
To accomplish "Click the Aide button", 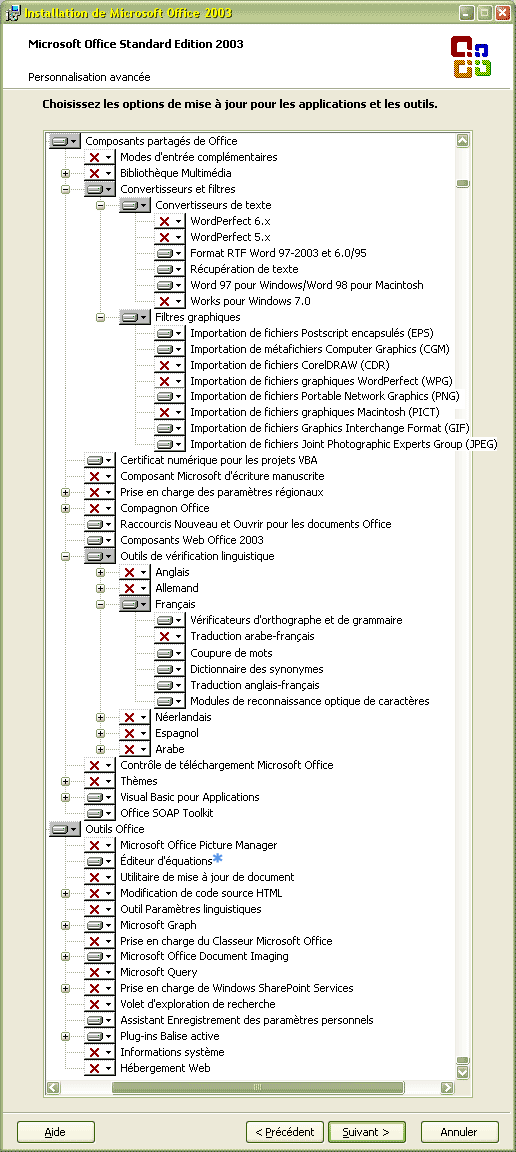I will point(56,1132).
